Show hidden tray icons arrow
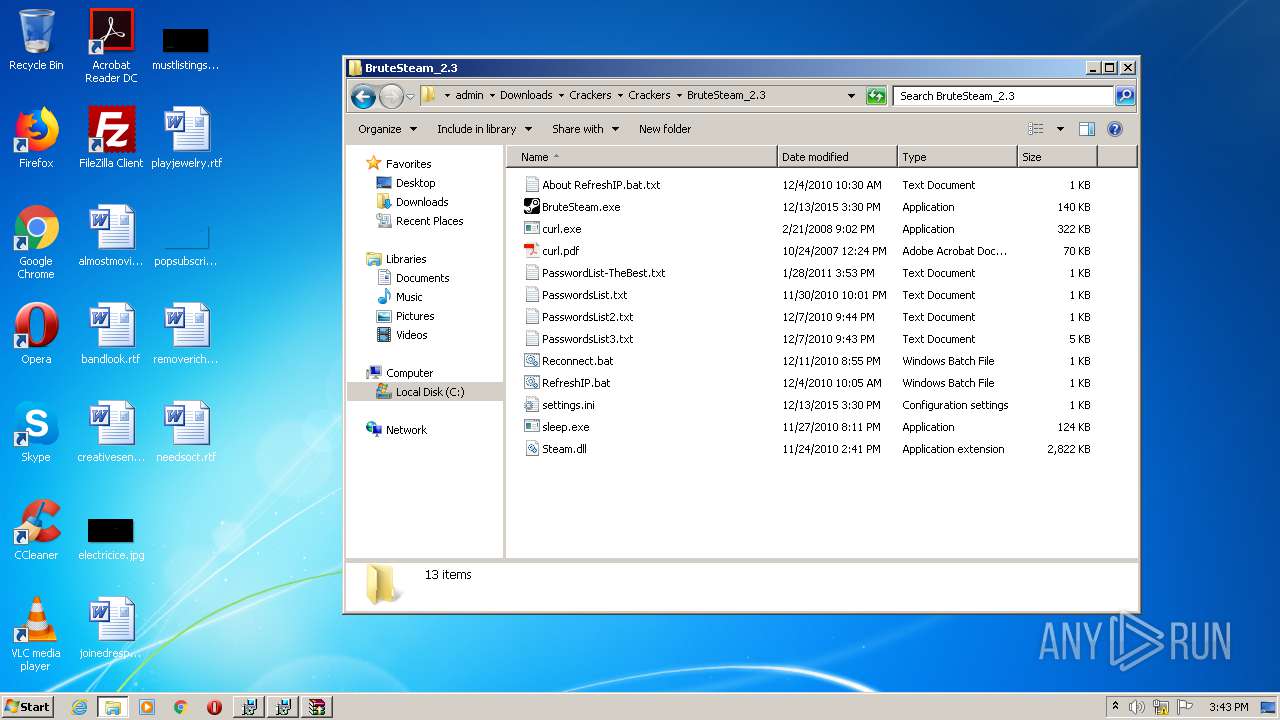 click(x=1115, y=706)
